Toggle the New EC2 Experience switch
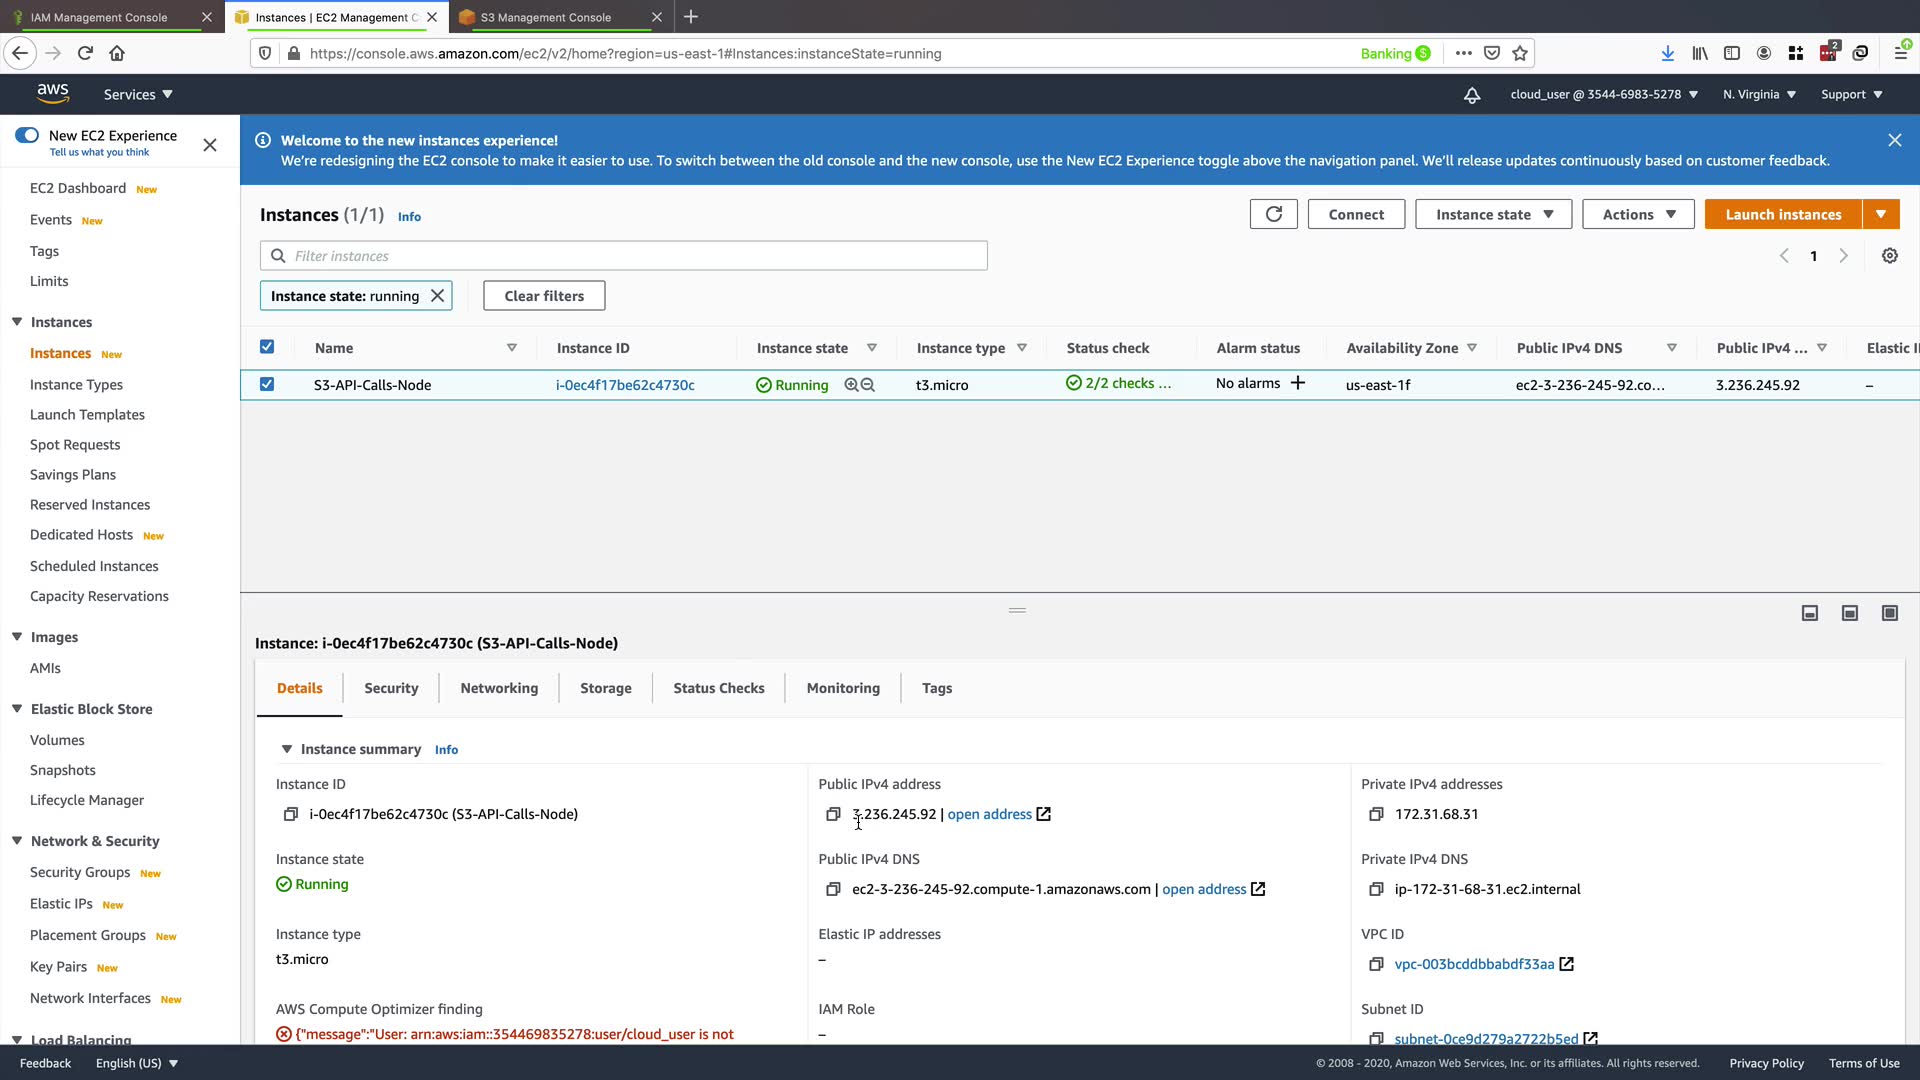The image size is (1920, 1080). (27, 135)
